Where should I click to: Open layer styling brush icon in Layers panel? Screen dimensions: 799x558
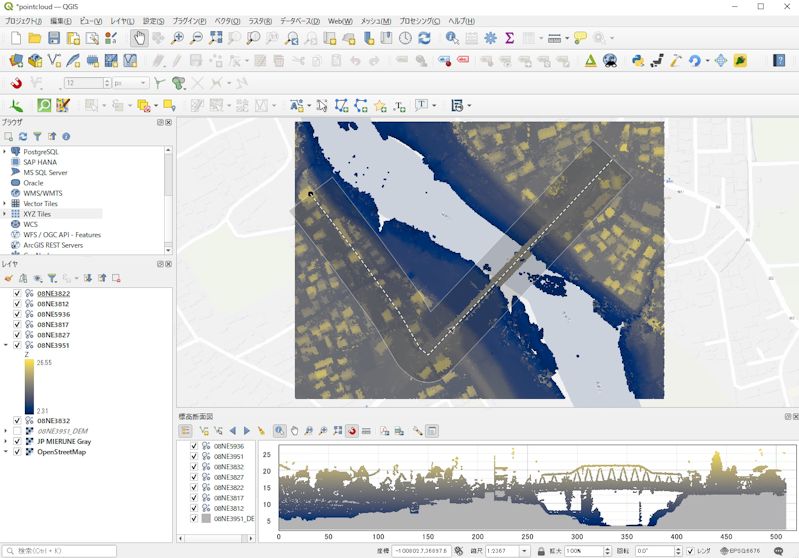(8, 278)
